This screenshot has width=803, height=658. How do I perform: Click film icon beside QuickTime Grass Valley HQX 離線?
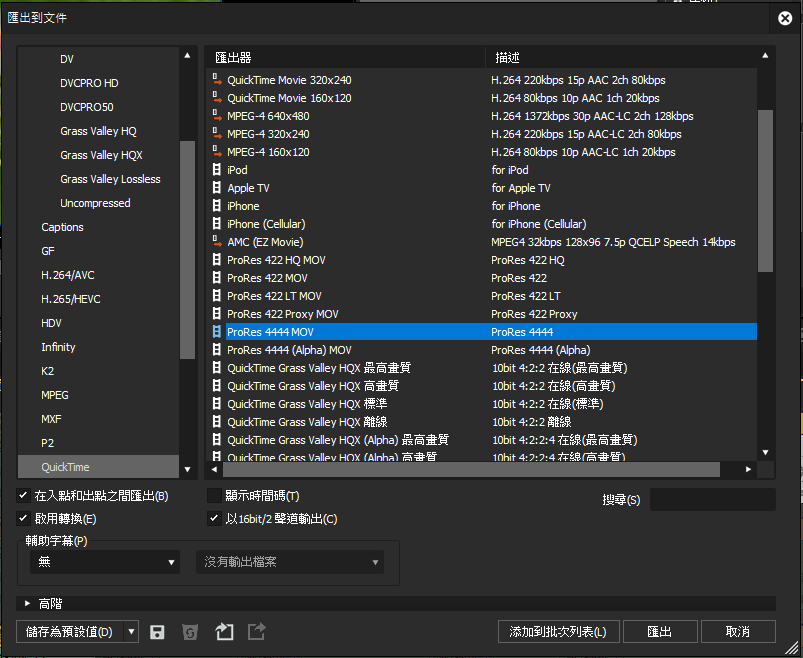[x=217, y=422]
